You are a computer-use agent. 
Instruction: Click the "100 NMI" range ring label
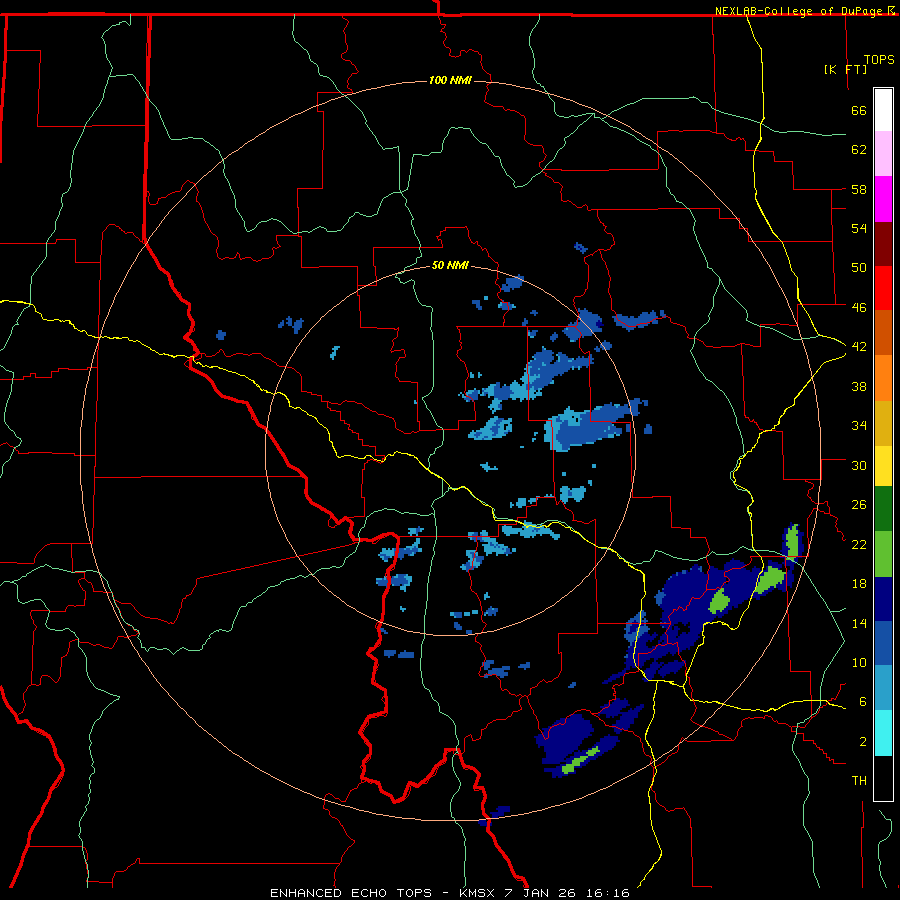pos(450,80)
